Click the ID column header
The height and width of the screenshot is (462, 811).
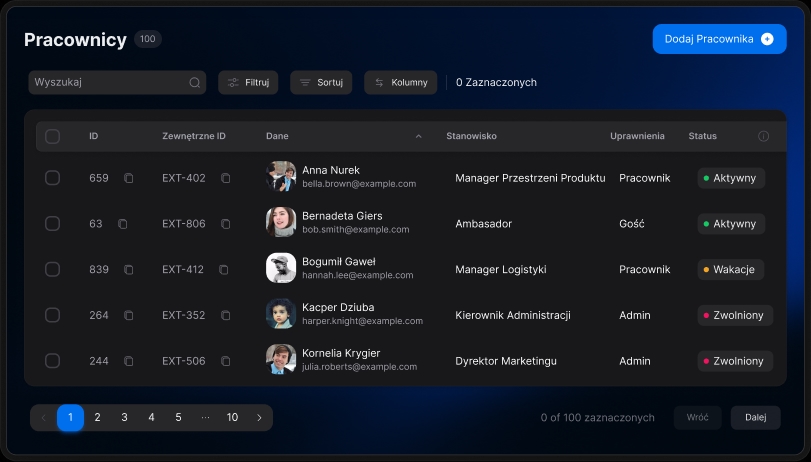coord(94,136)
